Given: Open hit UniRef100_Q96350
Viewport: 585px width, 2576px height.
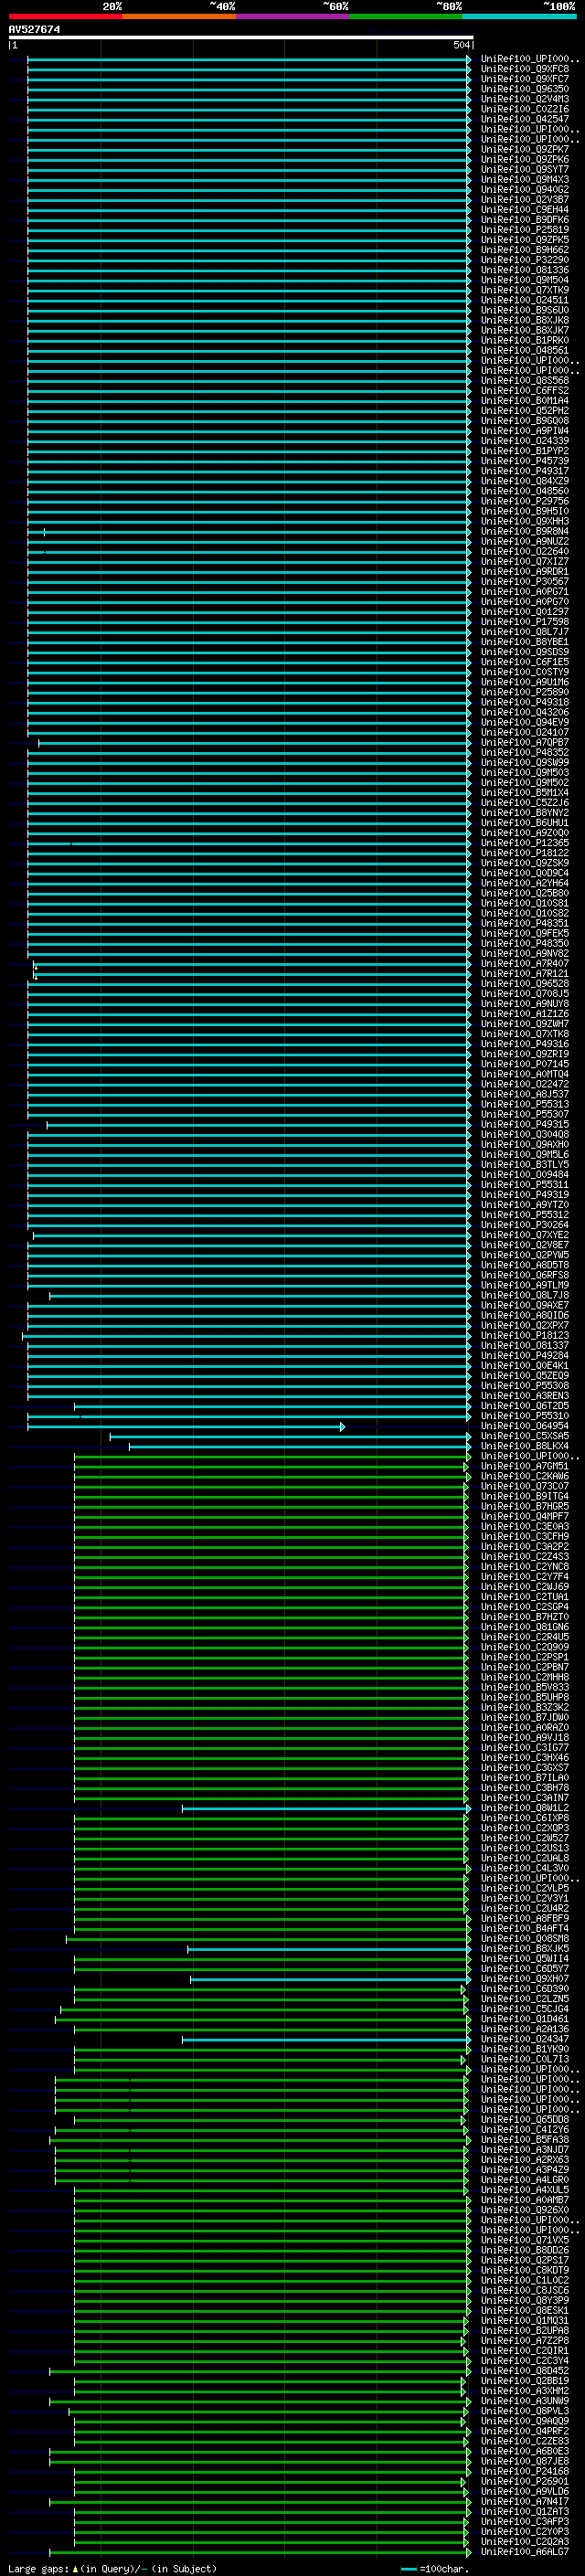Looking at the screenshot, I should pyautogui.click(x=525, y=89).
